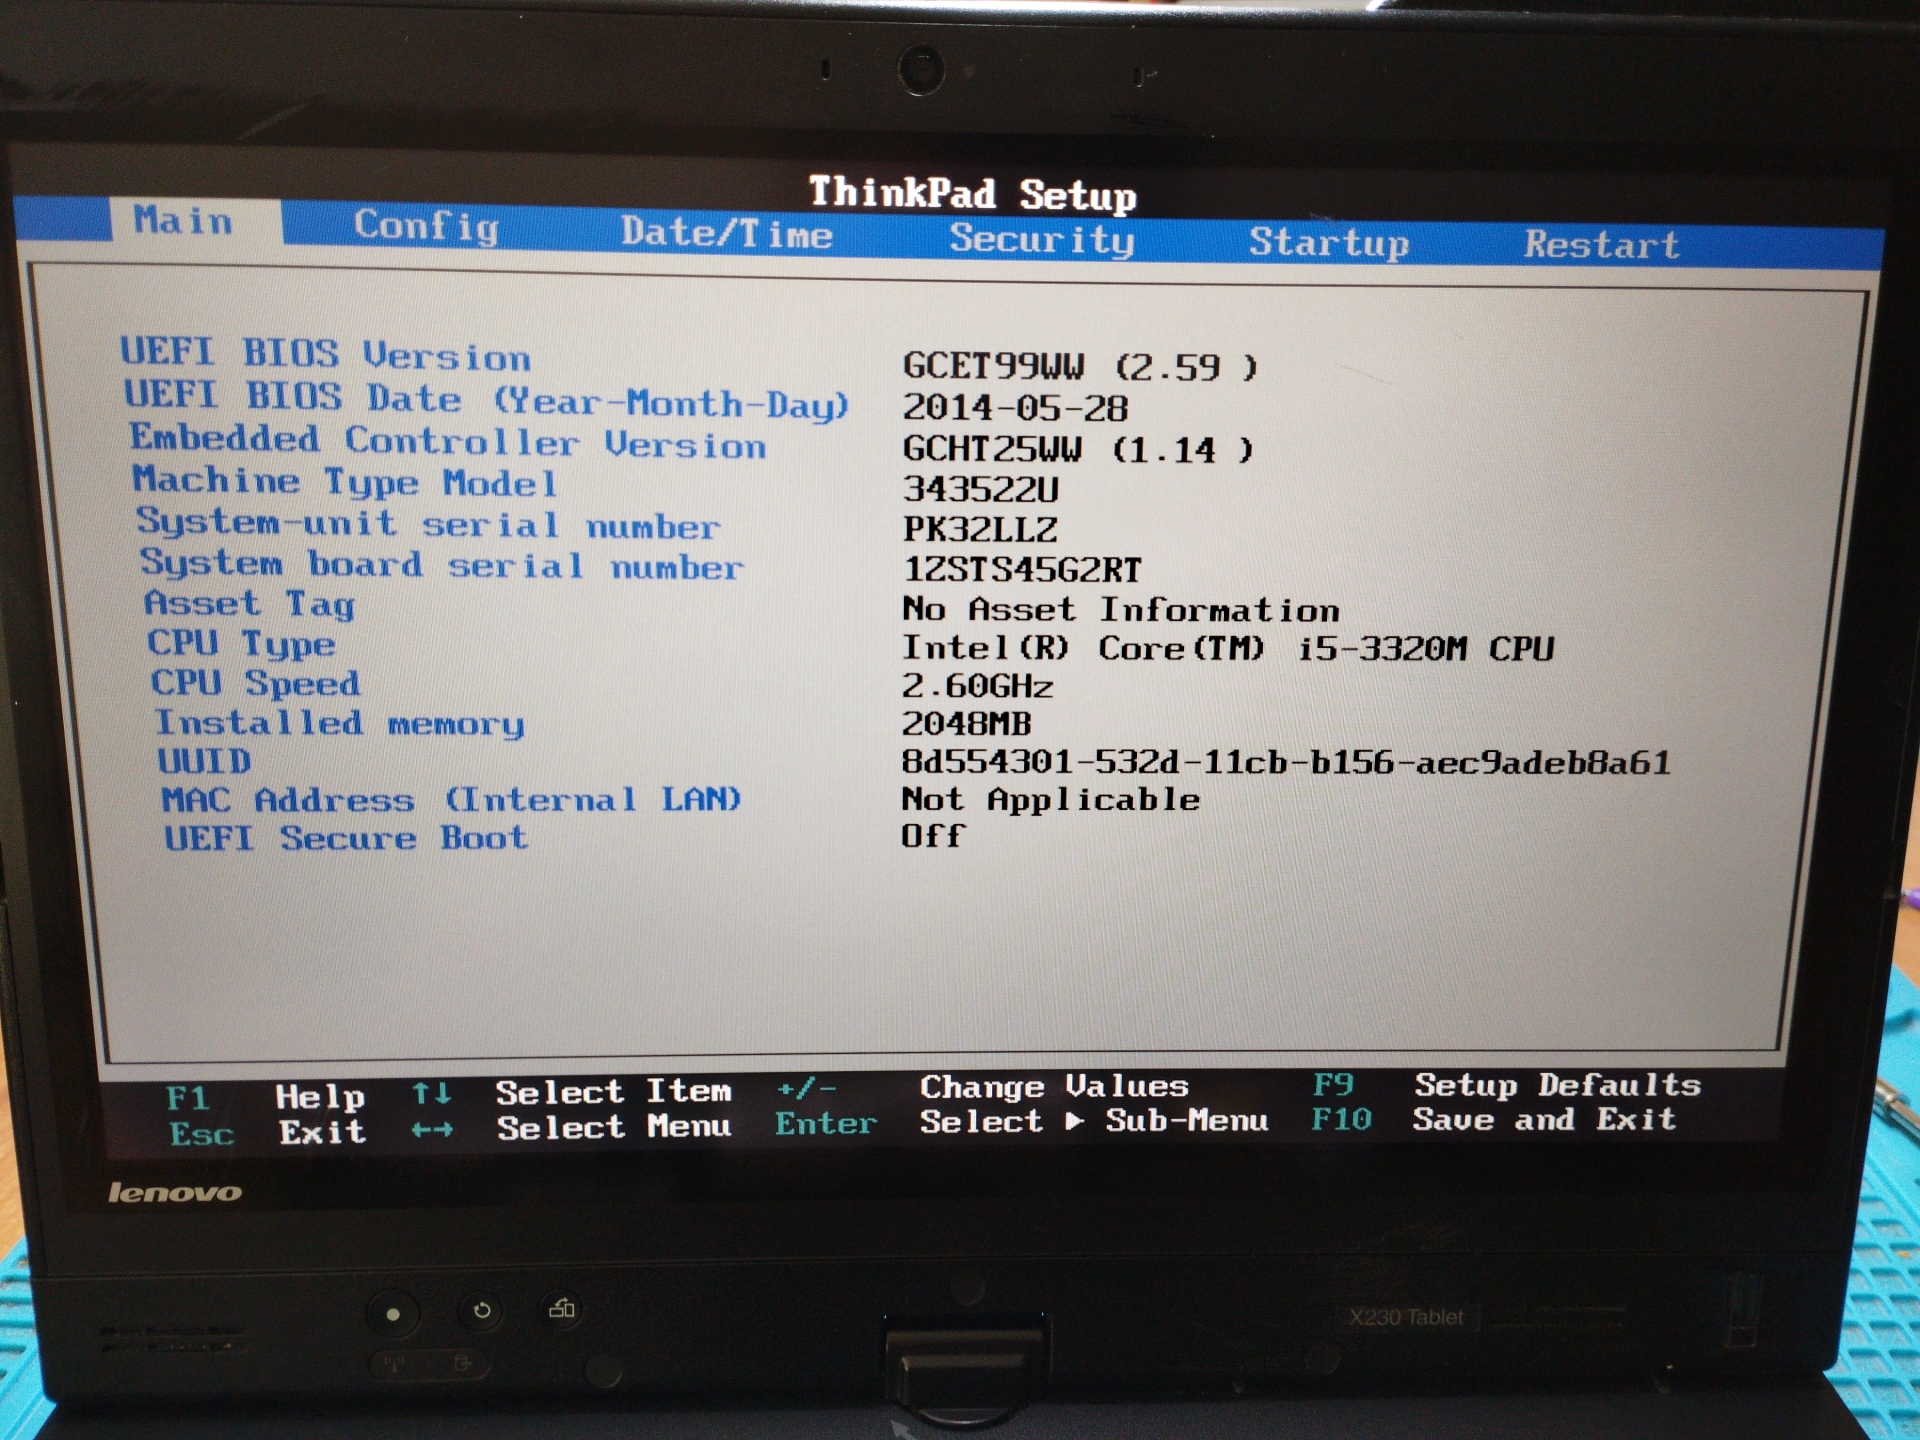This screenshot has width=1920, height=1440.
Task: Click the F1 Help key hint
Action: click(266, 1097)
